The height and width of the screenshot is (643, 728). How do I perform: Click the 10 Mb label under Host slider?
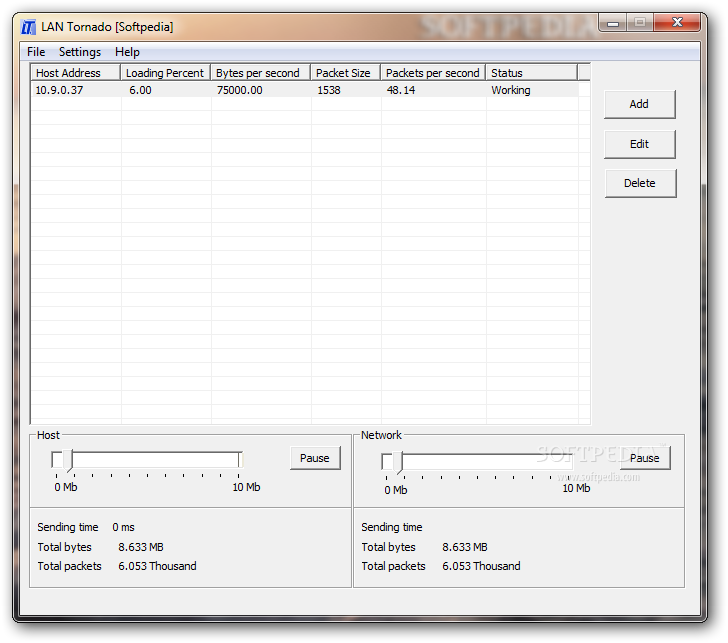247,487
